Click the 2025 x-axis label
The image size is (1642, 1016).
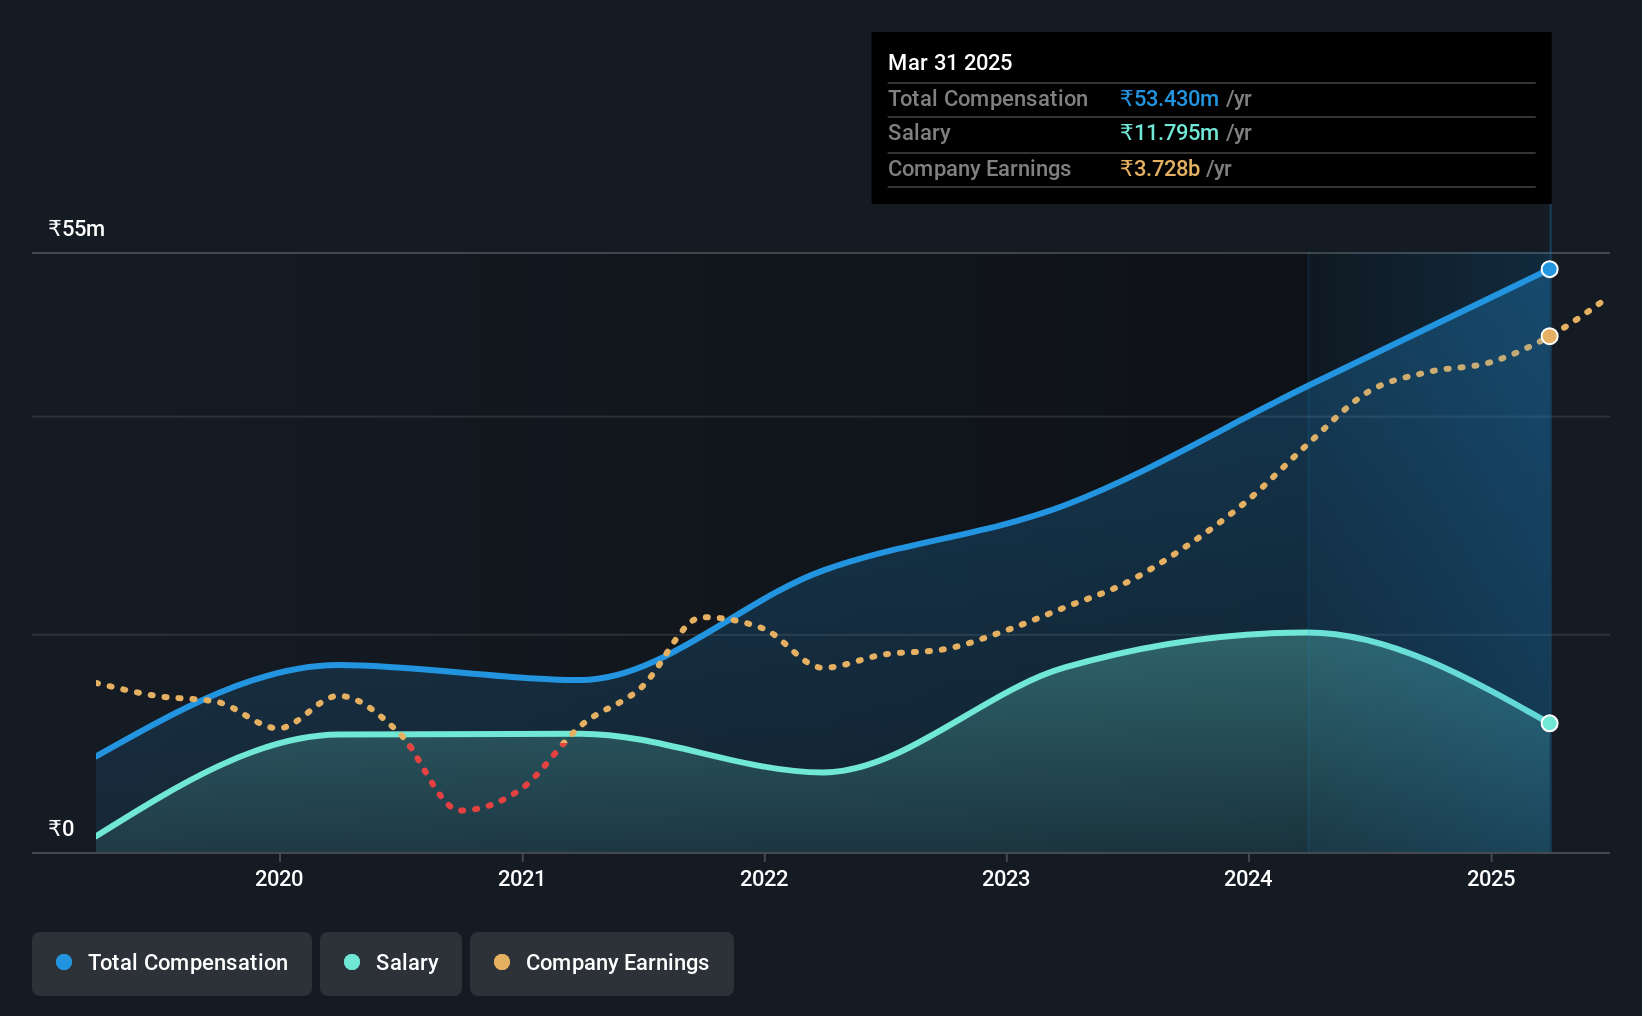click(x=1491, y=878)
